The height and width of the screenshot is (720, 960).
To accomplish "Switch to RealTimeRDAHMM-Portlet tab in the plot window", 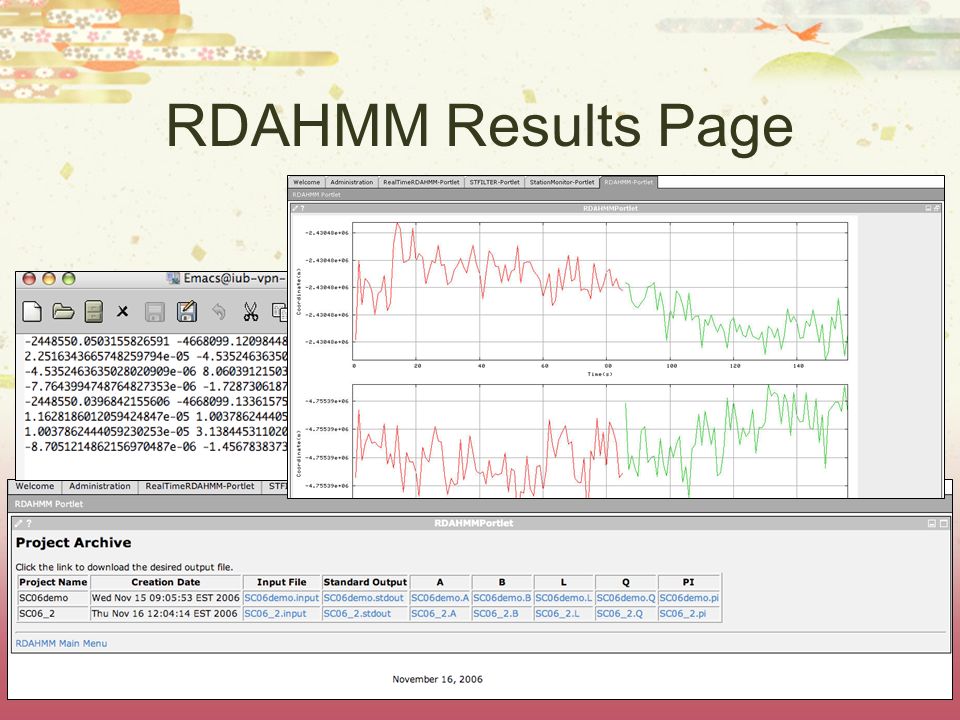I will 421,182.
